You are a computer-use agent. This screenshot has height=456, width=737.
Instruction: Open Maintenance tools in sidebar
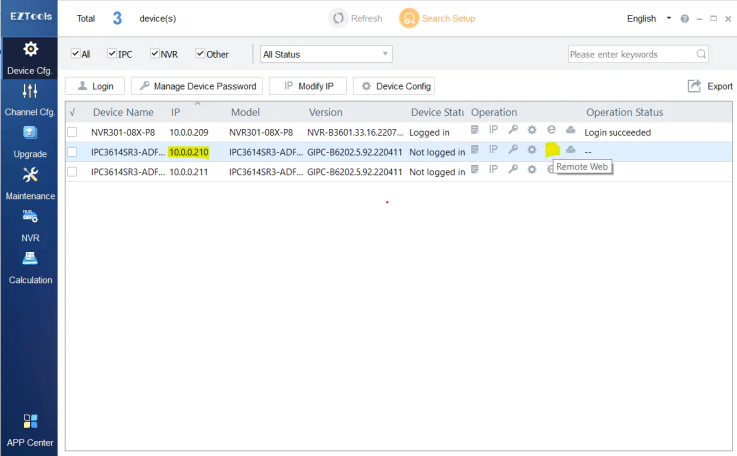point(29,183)
